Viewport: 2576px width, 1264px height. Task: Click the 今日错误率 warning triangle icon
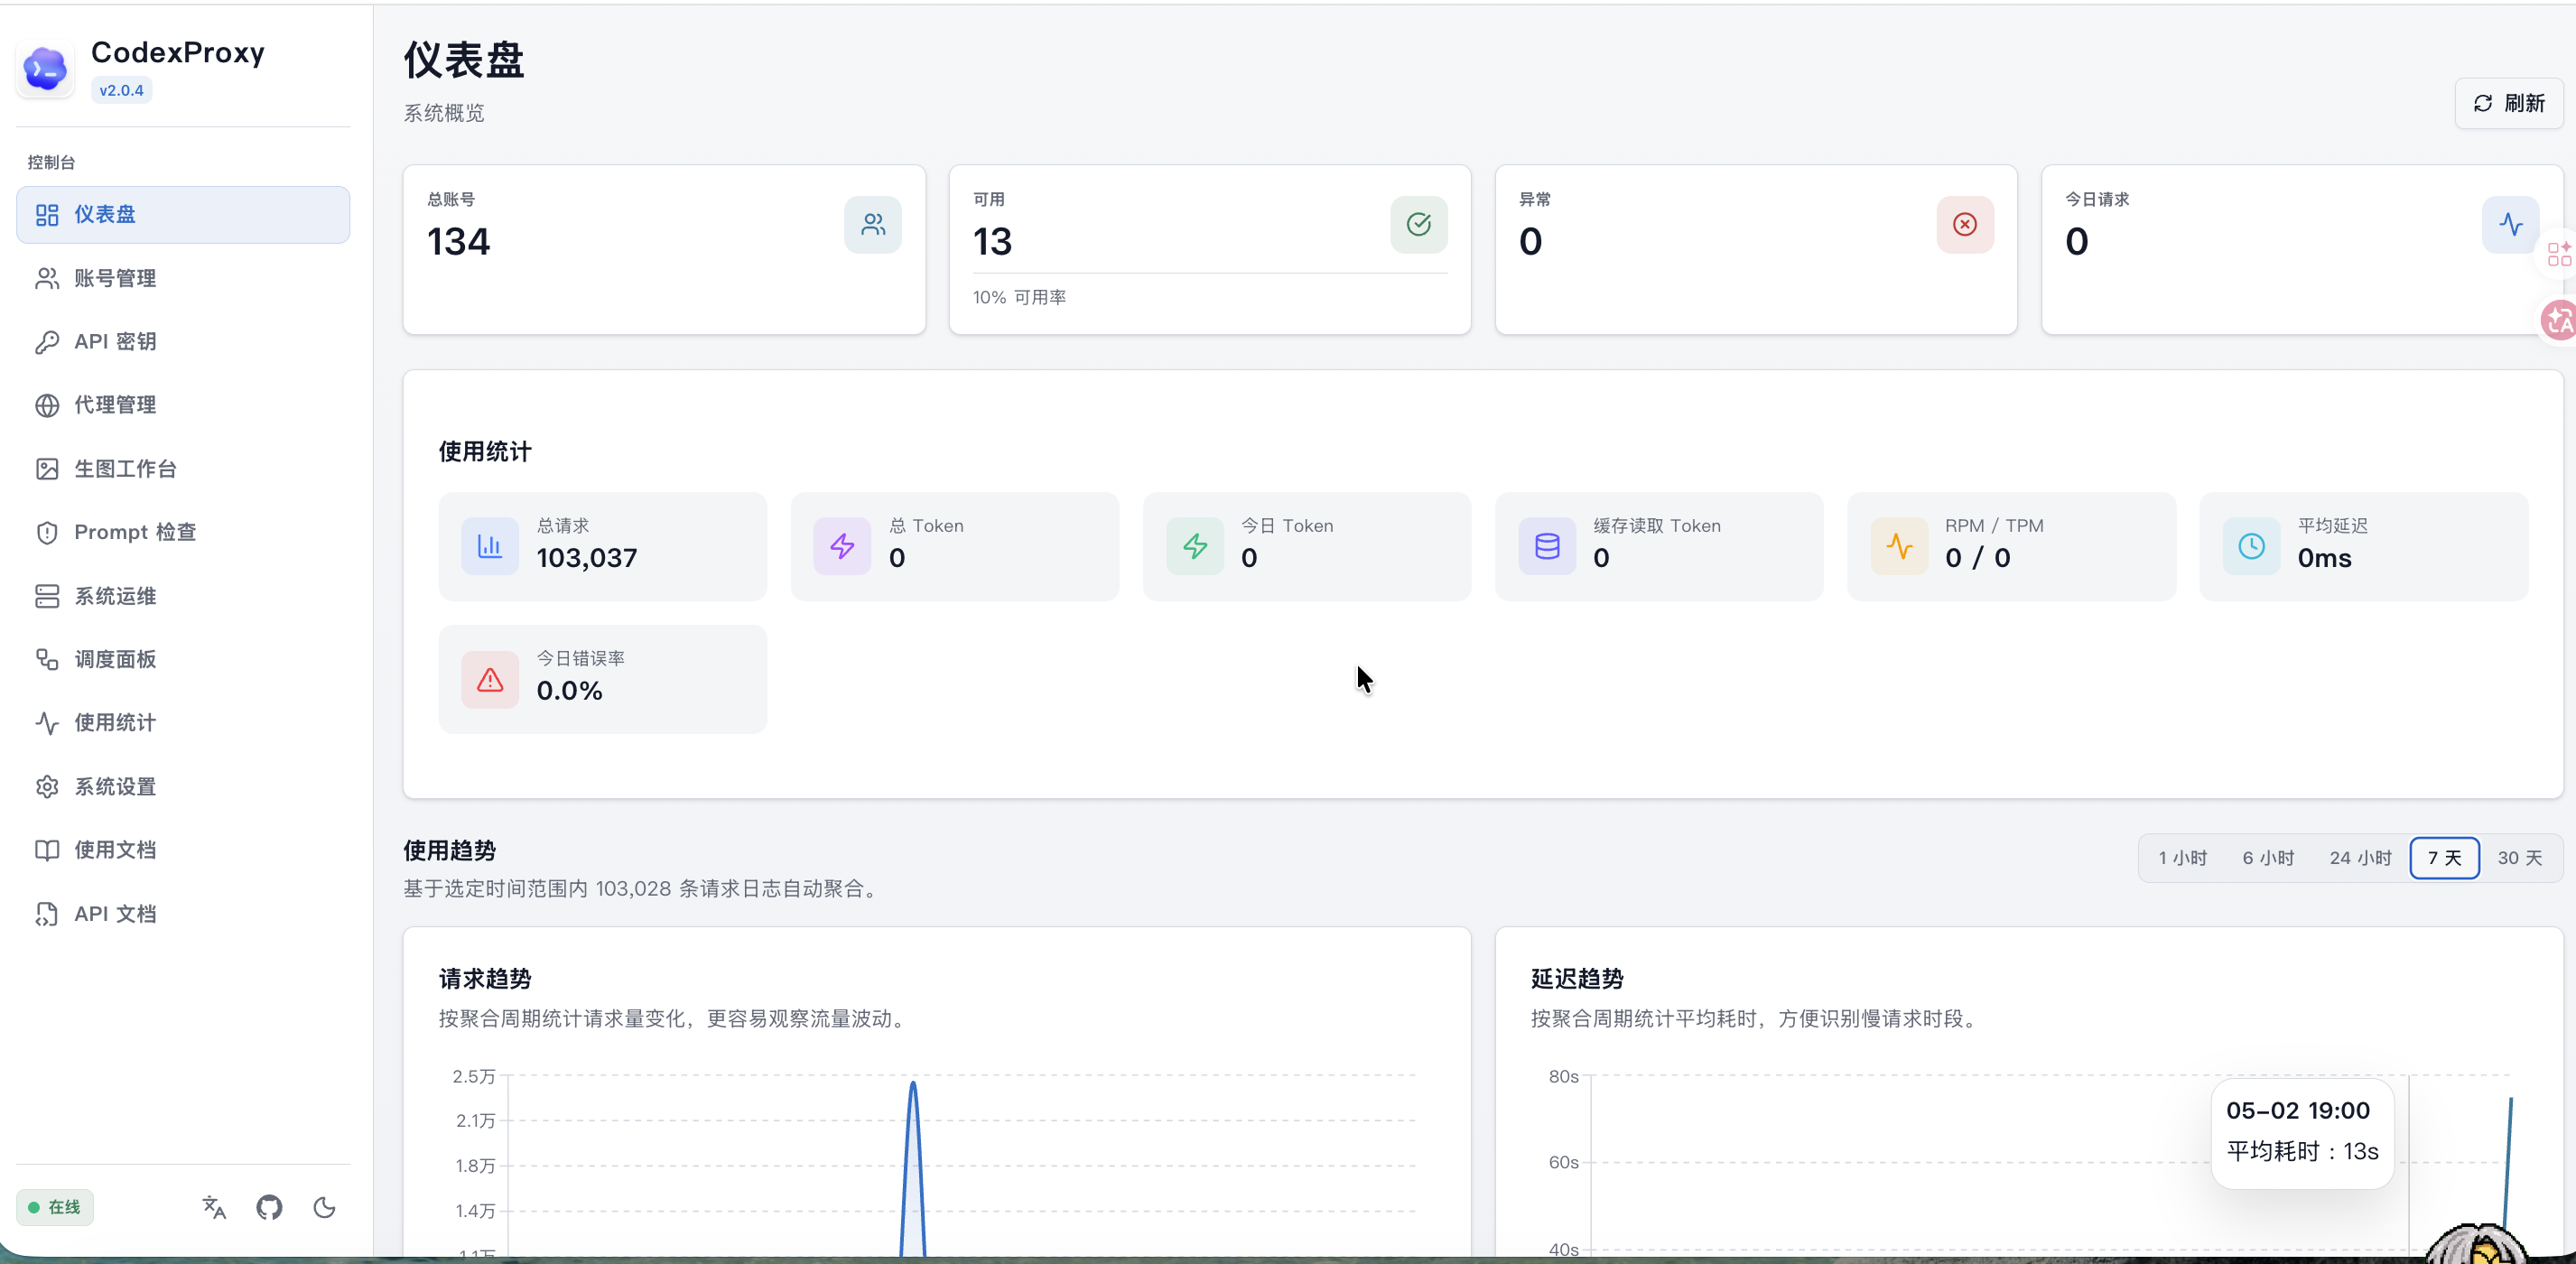pos(490,680)
